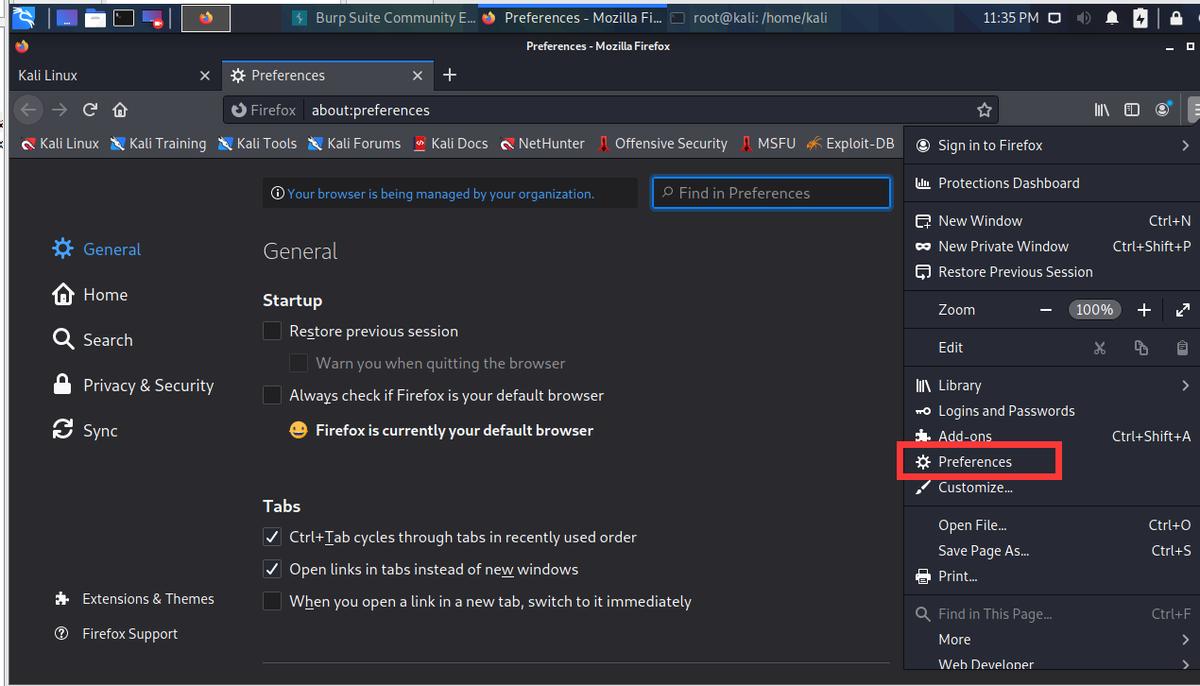Expand Sign in to Firefox submenu
The width and height of the screenshot is (1200, 686).
pos(1185,145)
